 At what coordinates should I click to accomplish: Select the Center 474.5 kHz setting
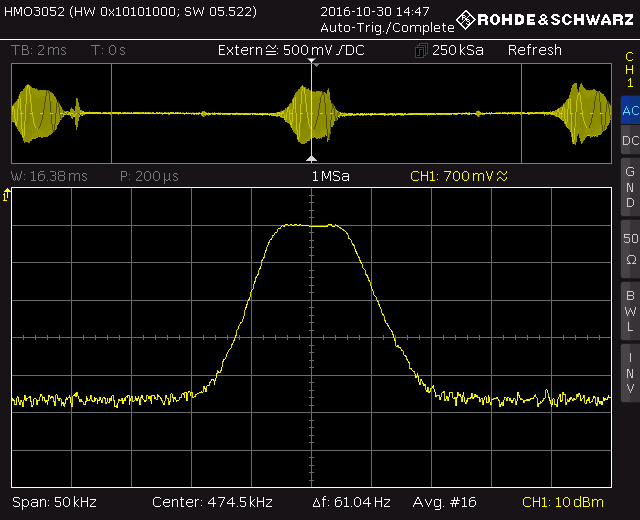[213, 501]
